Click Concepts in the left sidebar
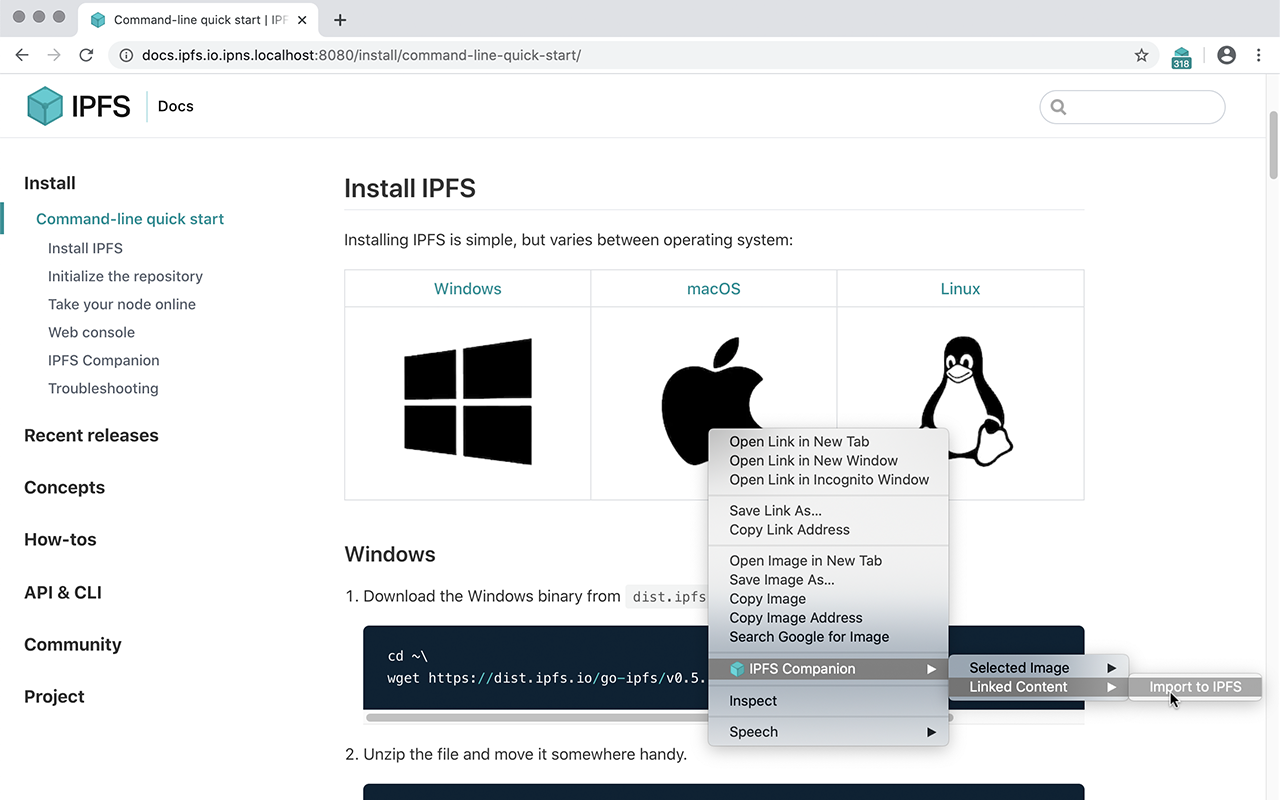Viewport: 1280px width, 800px height. [x=64, y=487]
